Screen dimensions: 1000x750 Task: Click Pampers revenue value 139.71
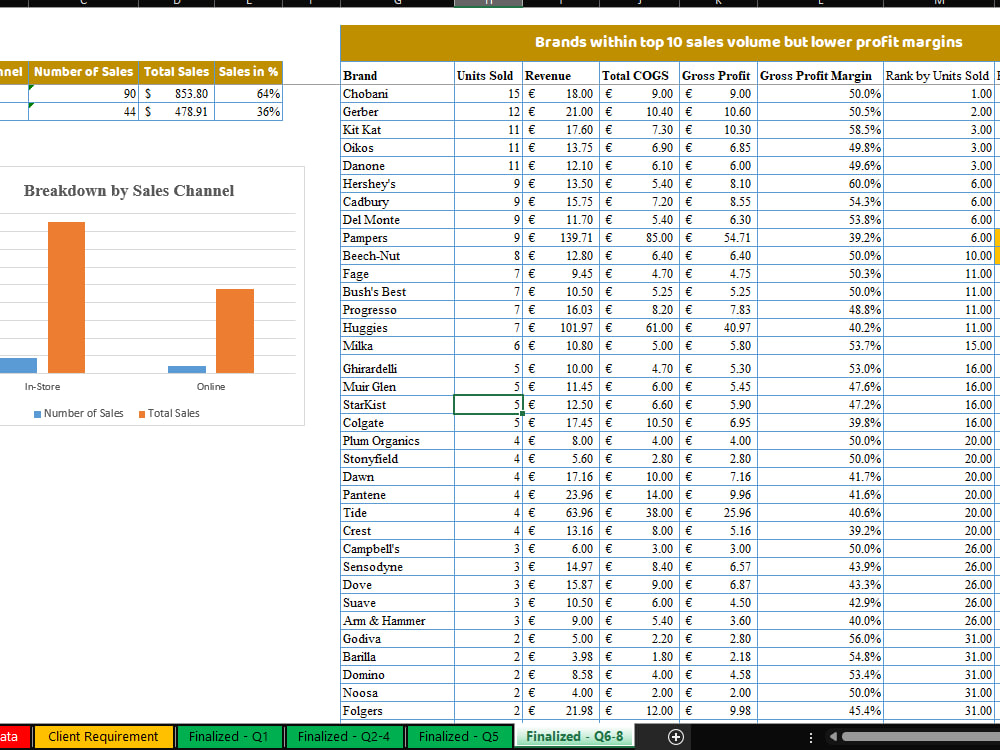(561, 238)
